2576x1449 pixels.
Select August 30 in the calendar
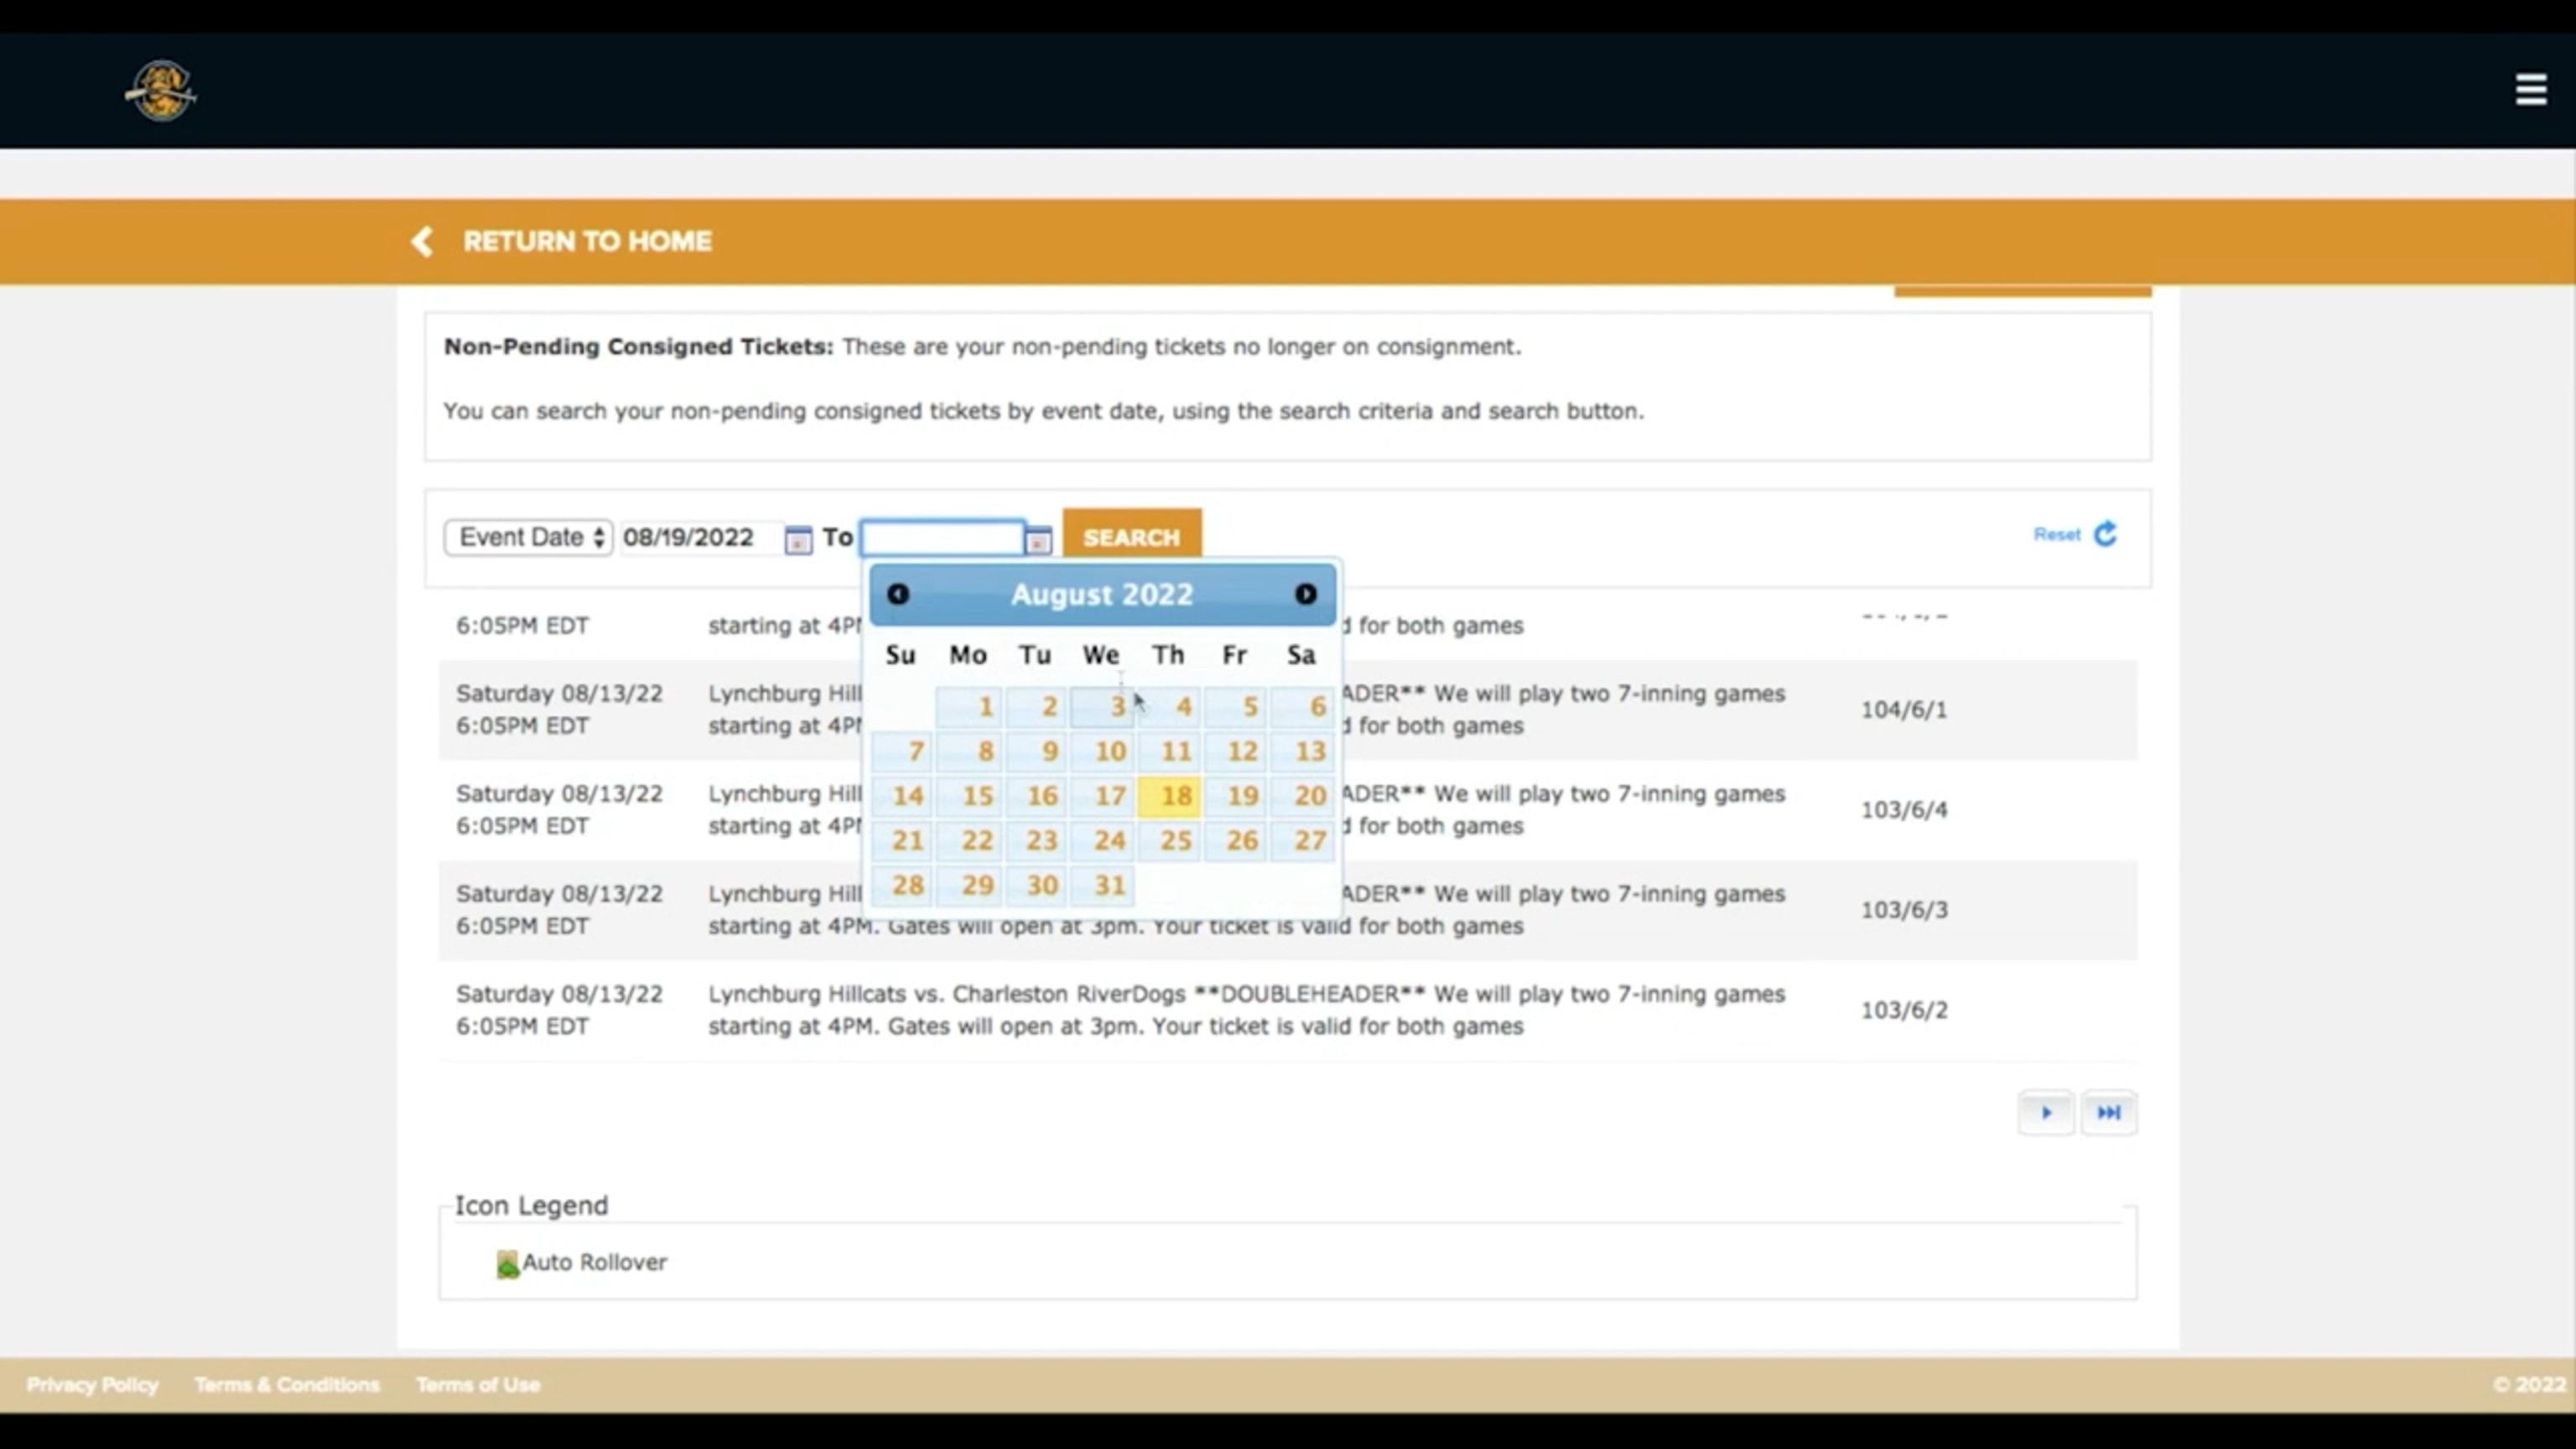[1036, 886]
